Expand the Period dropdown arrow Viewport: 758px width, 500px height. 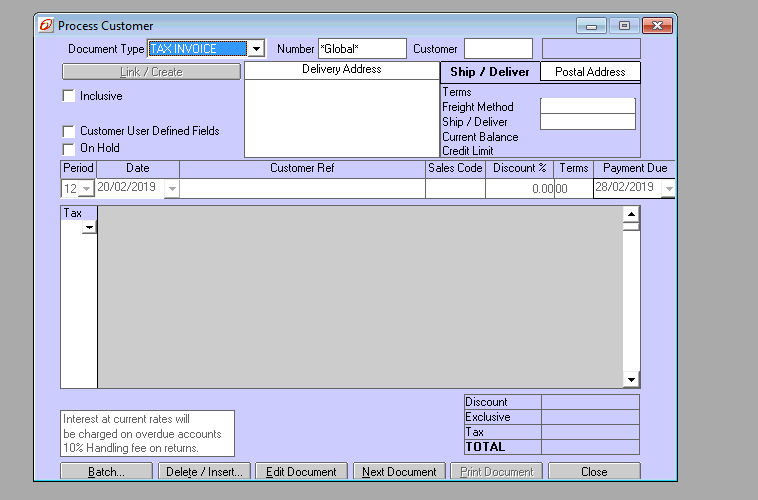point(86,188)
